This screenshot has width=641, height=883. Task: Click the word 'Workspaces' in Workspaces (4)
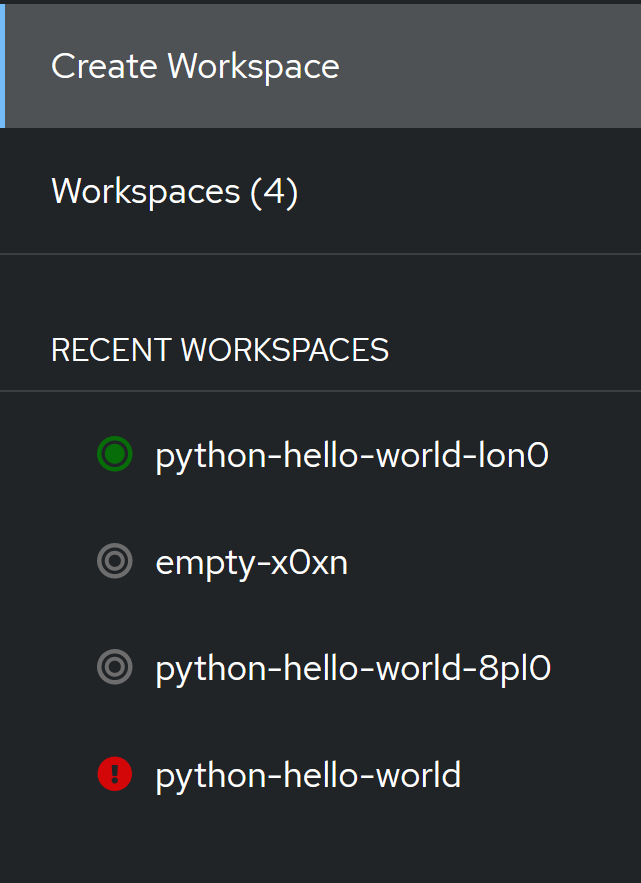coord(146,191)
